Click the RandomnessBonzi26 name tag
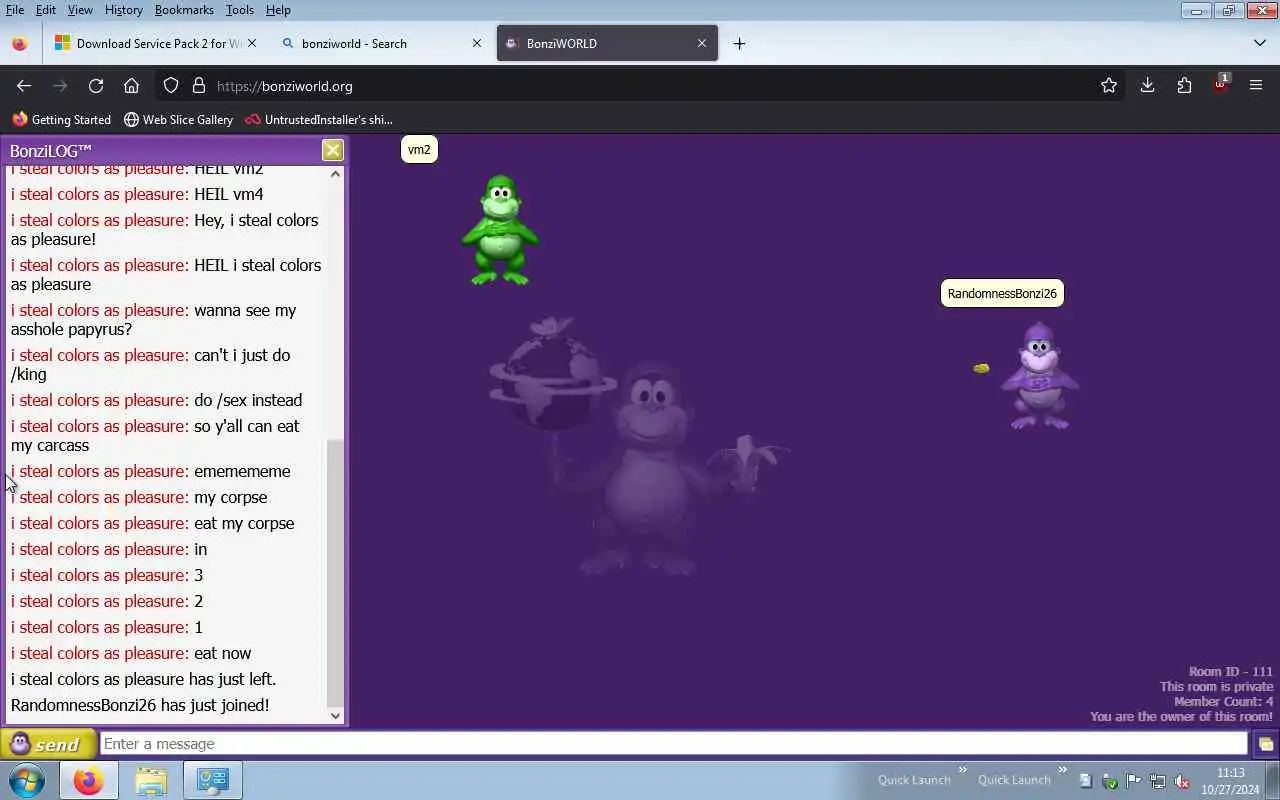This screenshot has width=1280, height=800. pos(1002,294)
